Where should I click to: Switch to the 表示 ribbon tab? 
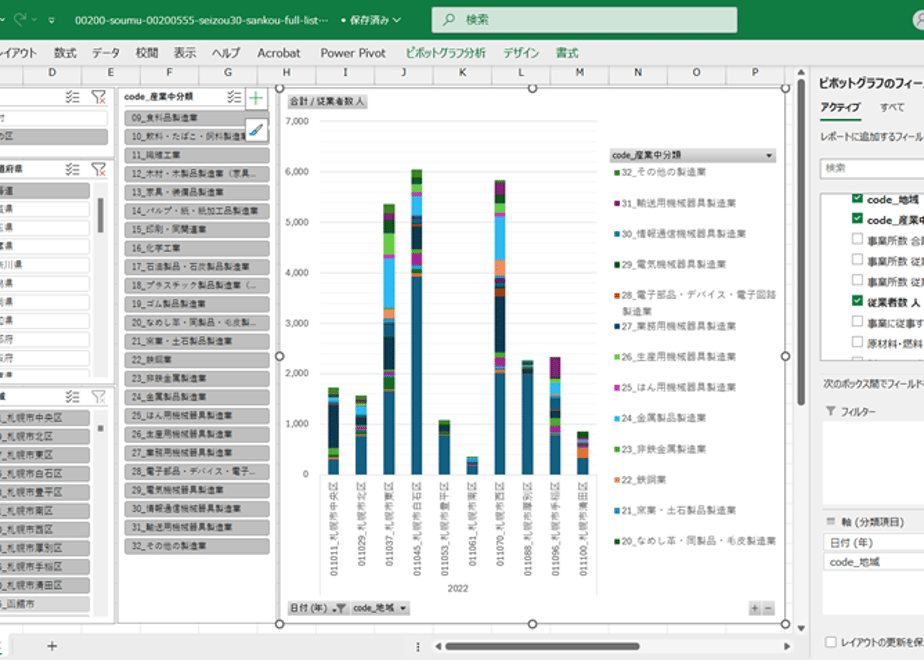pyautogui.click(x=185, y=53)
